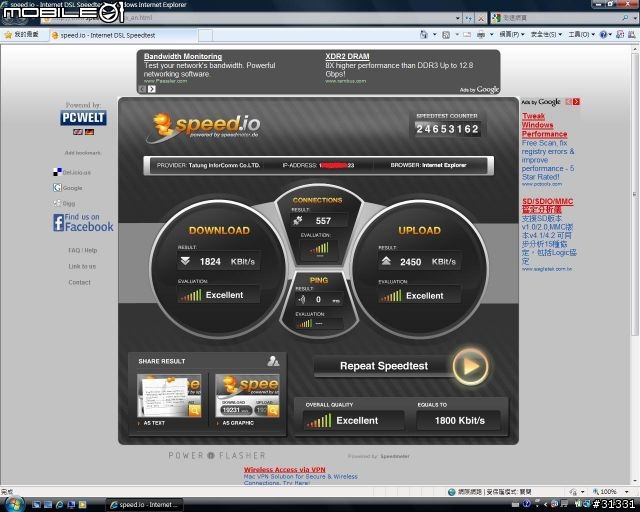
Task: Switch language with the German flag icon
Action: pos(89,132)
